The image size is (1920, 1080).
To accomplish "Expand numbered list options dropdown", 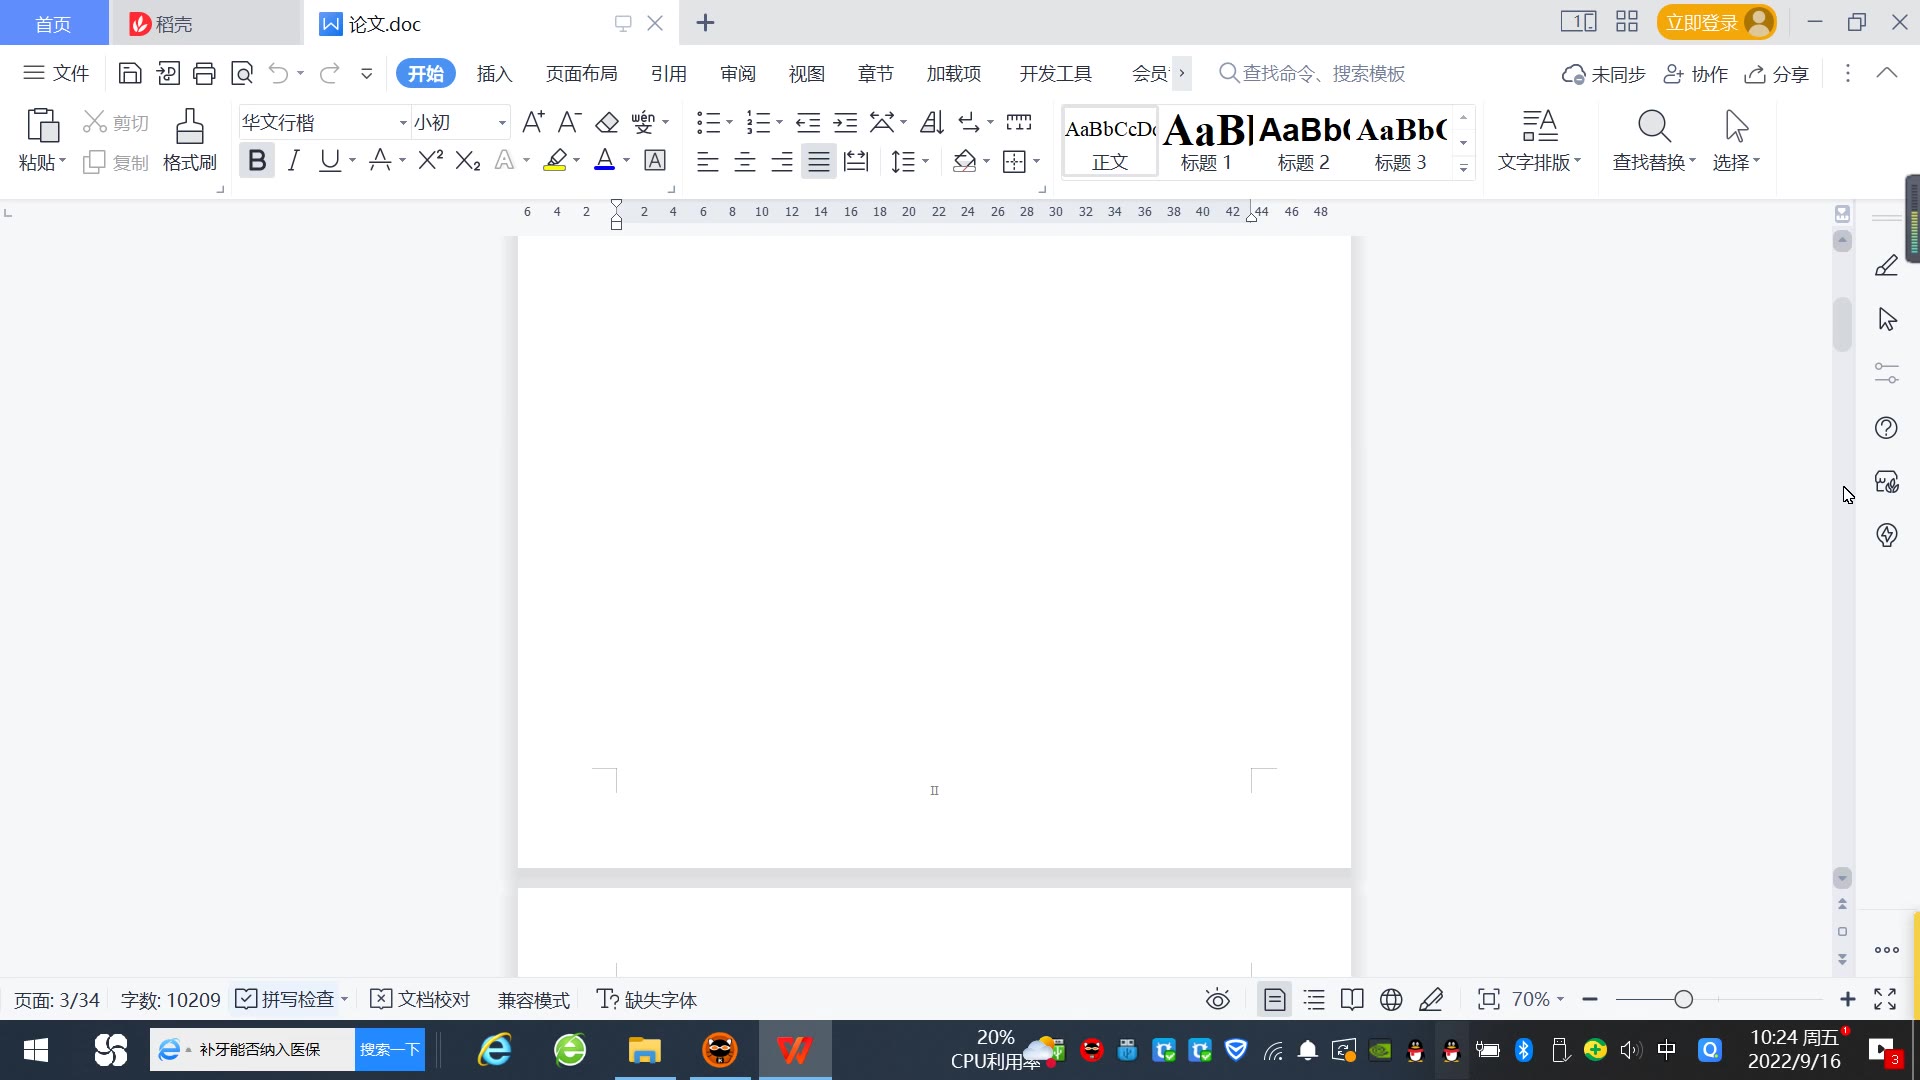I will (779, 122).
